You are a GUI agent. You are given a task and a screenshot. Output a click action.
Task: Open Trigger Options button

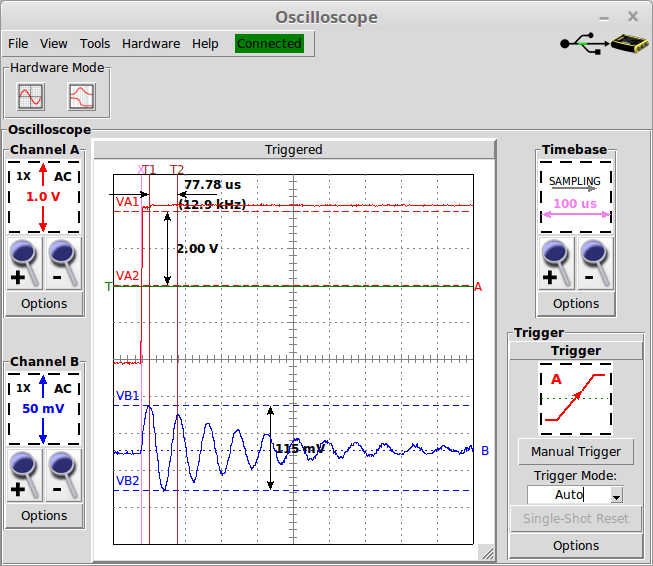click(x=576, y=546)
